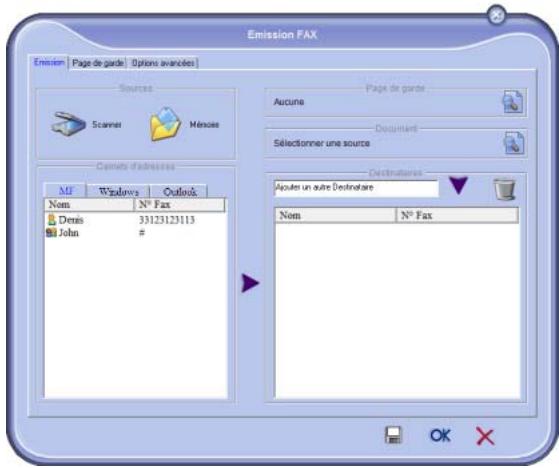Sort recipients list by N° Fax header
Screen dimensions: 559x468
(x=457, y=215)
